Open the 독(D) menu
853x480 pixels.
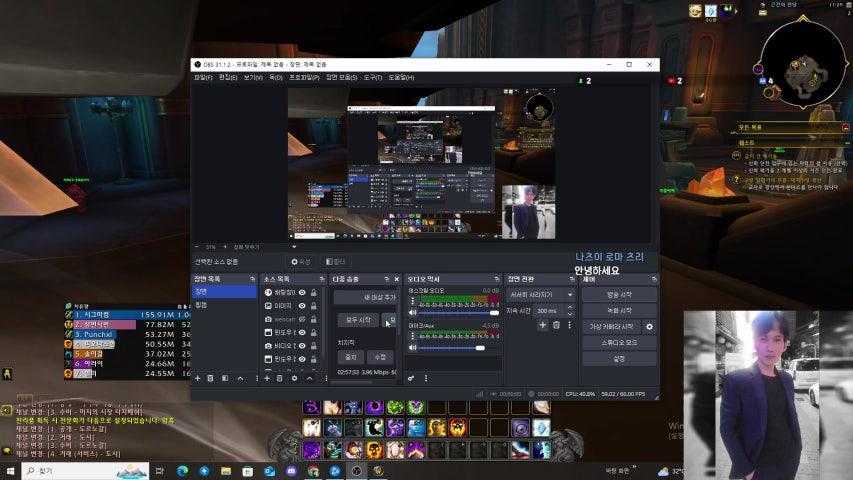coord(276,78)
